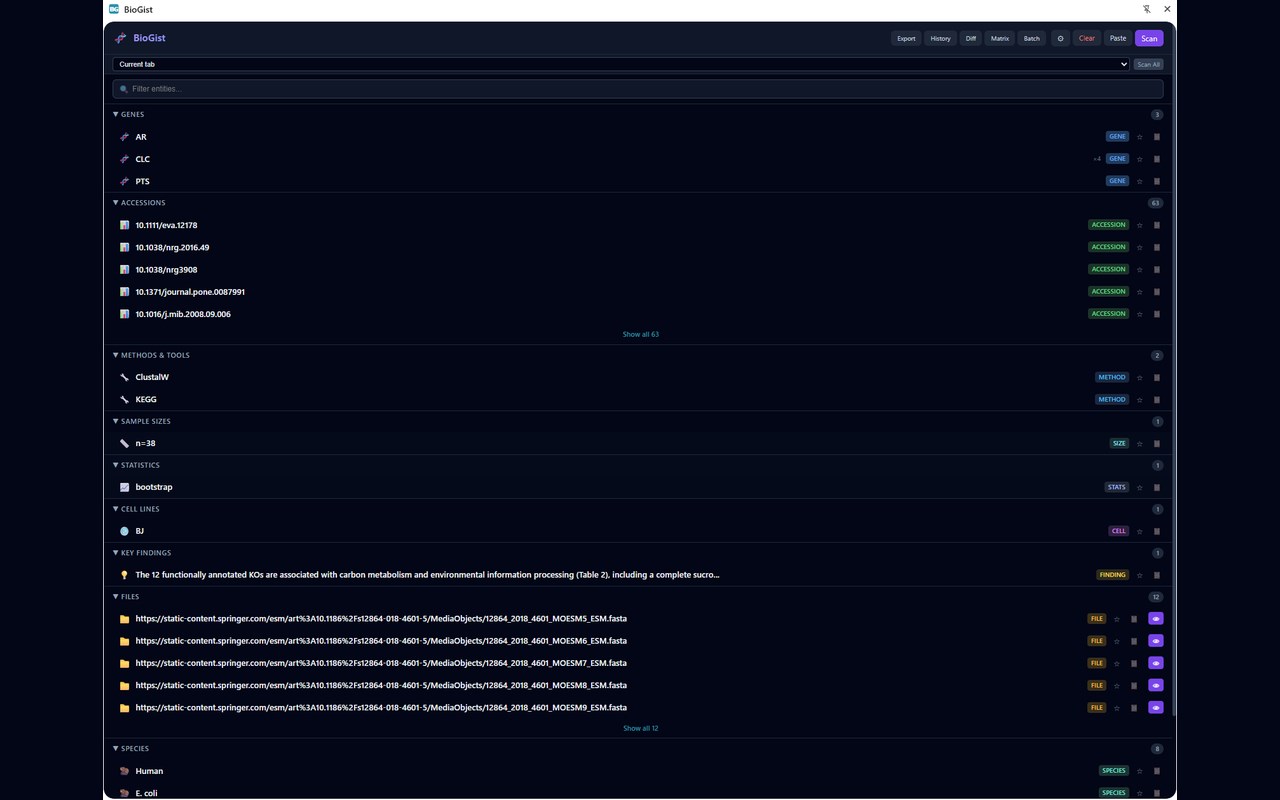Copy accession 10.1371/journal.pone.0087991
This screenshot has height=800, width=1280.
coord(1157,291)
